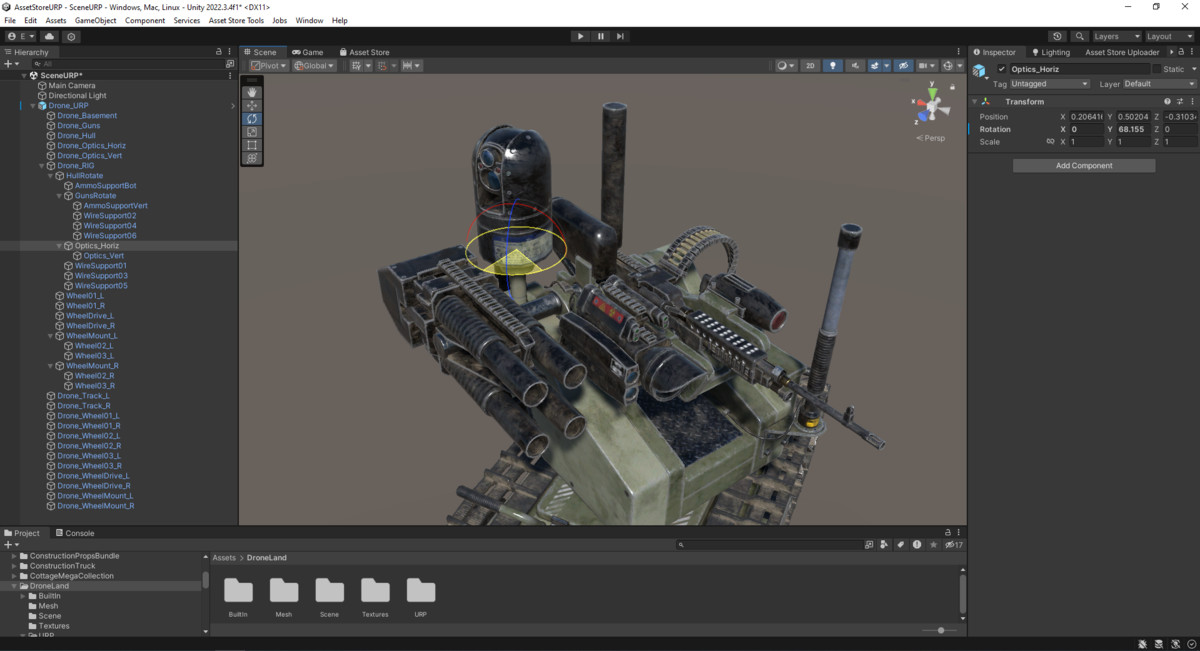
Task: Mute scene audio in the toolbar
Action: click(856, 65)
